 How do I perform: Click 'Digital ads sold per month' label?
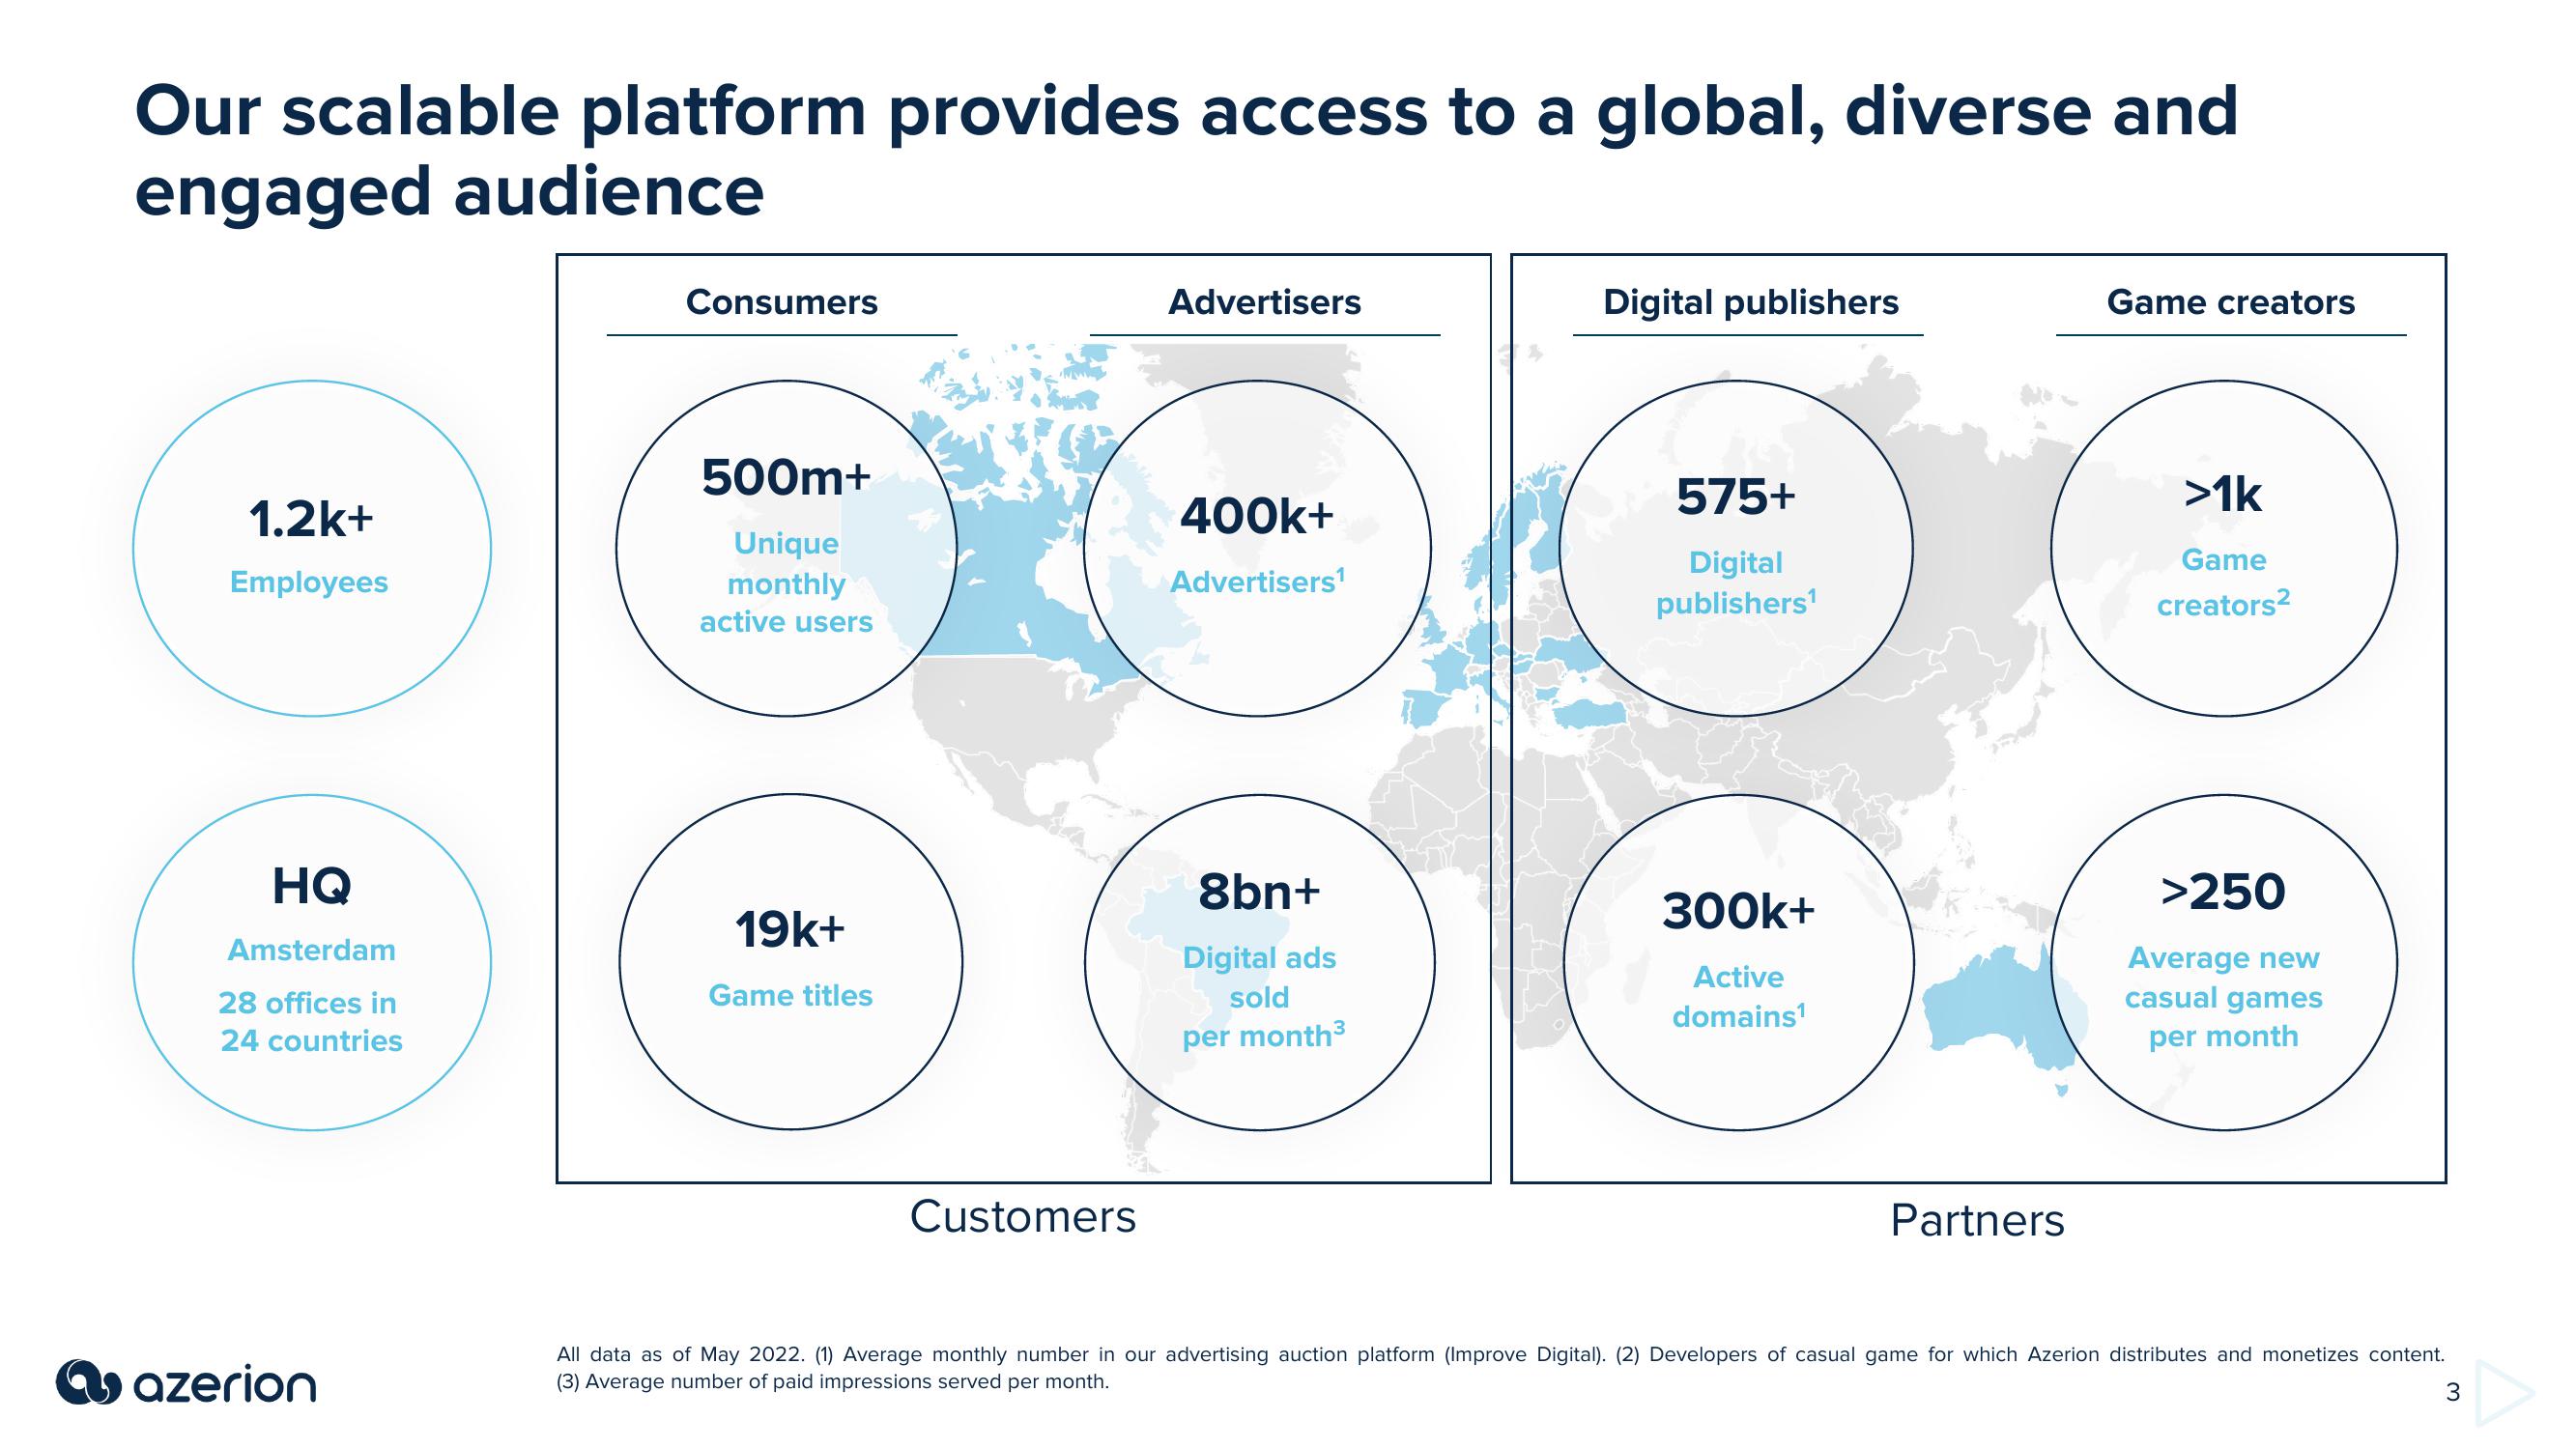[1263, 997]
